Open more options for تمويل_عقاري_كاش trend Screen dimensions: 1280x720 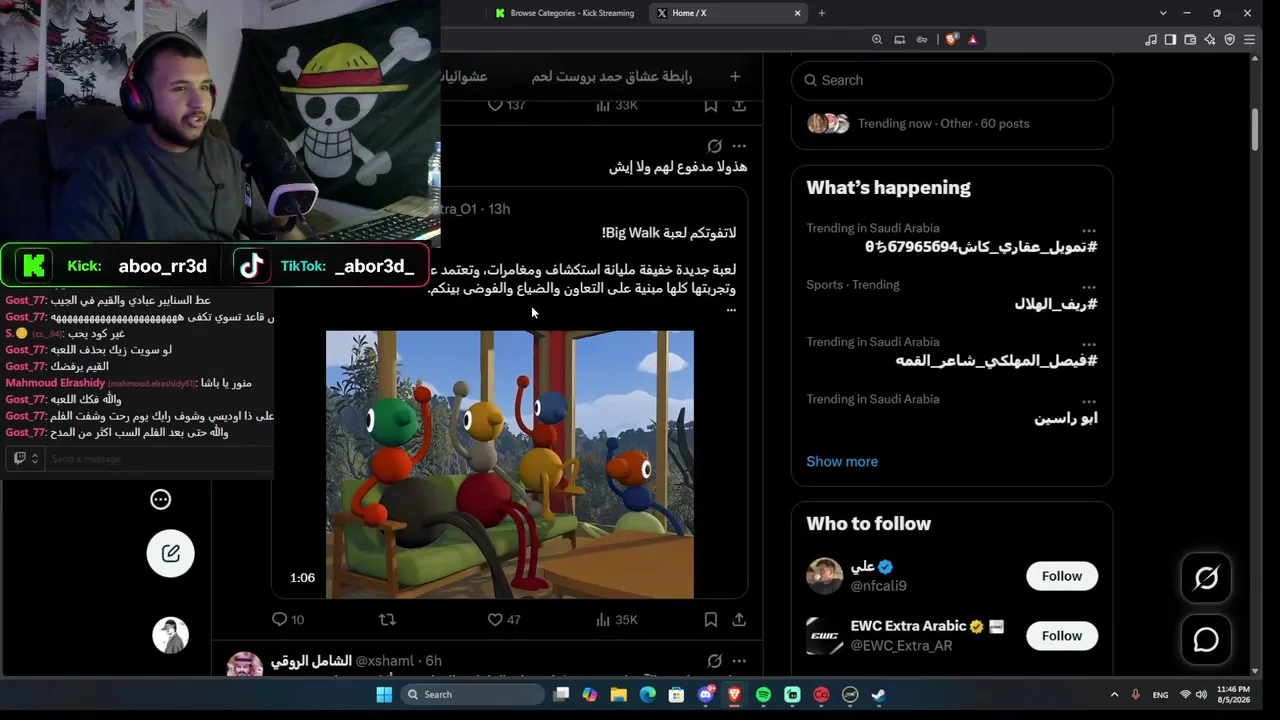[1089, 230]
